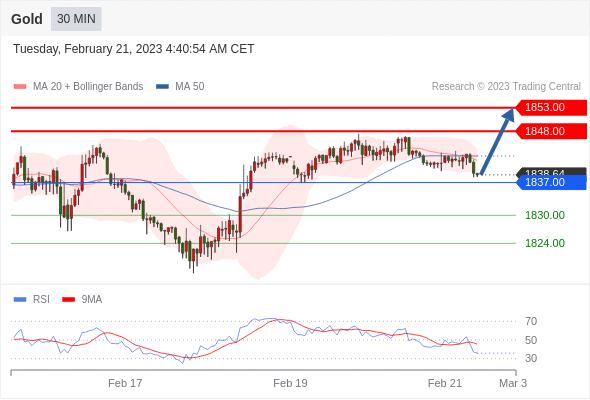Click the Feb 21 date axis label
The height and width of the screenshot is (400, 590).
[444, 383]
